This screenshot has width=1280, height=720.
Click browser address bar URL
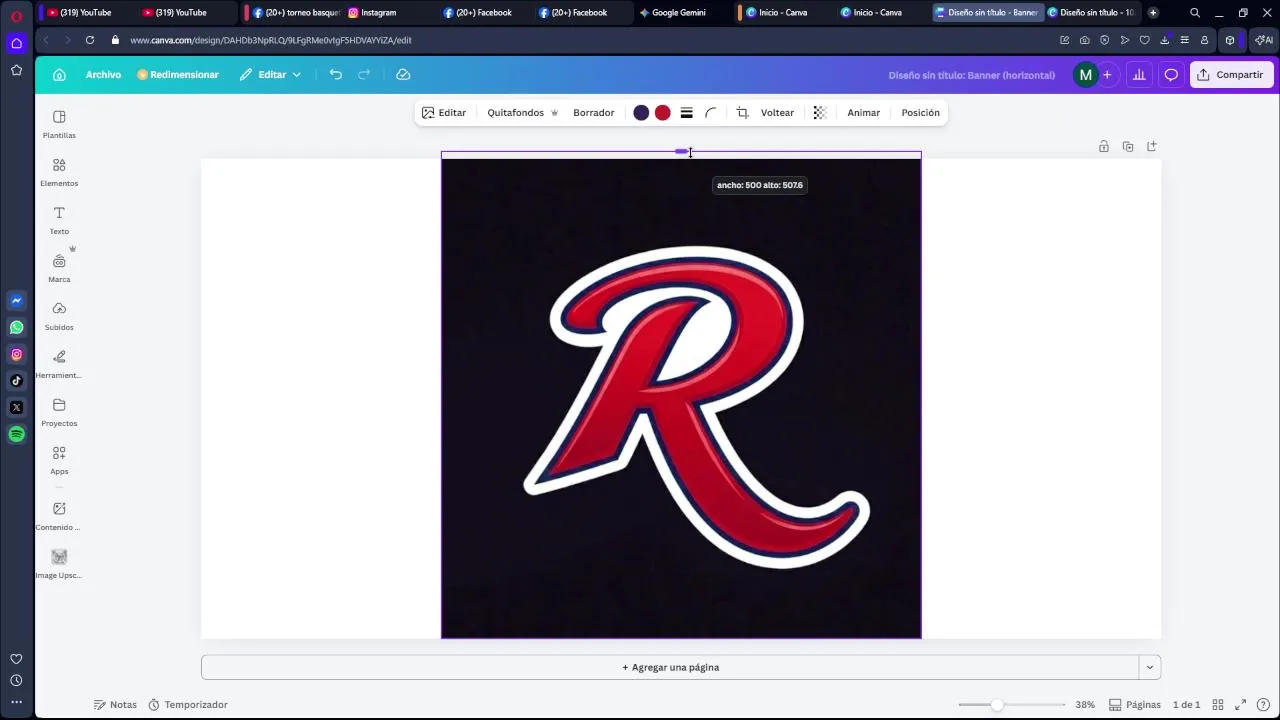[271, 40]
